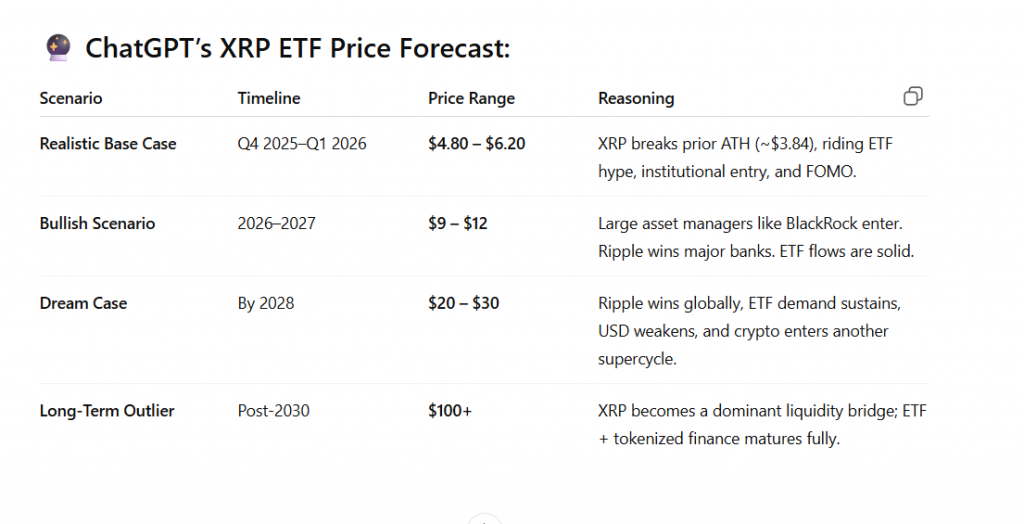This screenshot has width=1024, height=524.
Task: Click the XRP ETF Price Forecast heading
Action: 297,48
